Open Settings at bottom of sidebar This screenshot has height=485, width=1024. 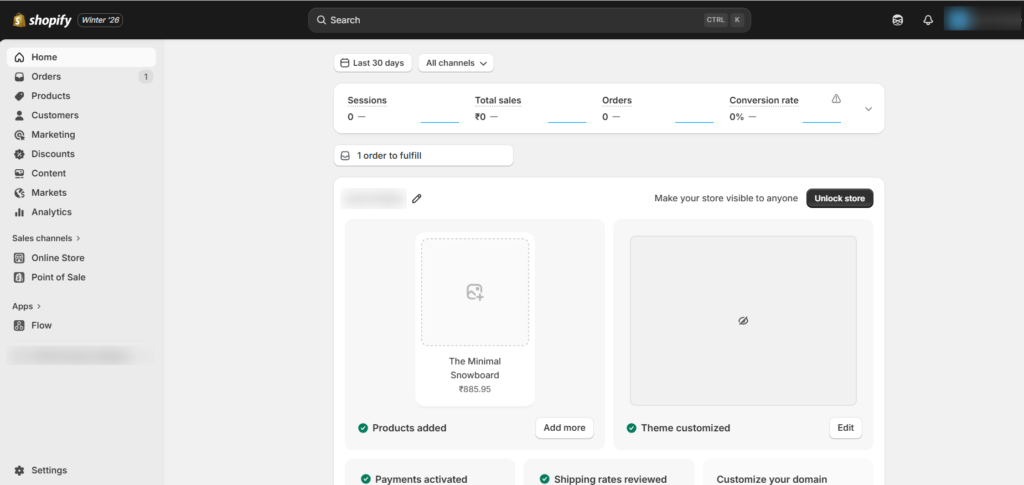pyautogui.click(x=48, y=470)
